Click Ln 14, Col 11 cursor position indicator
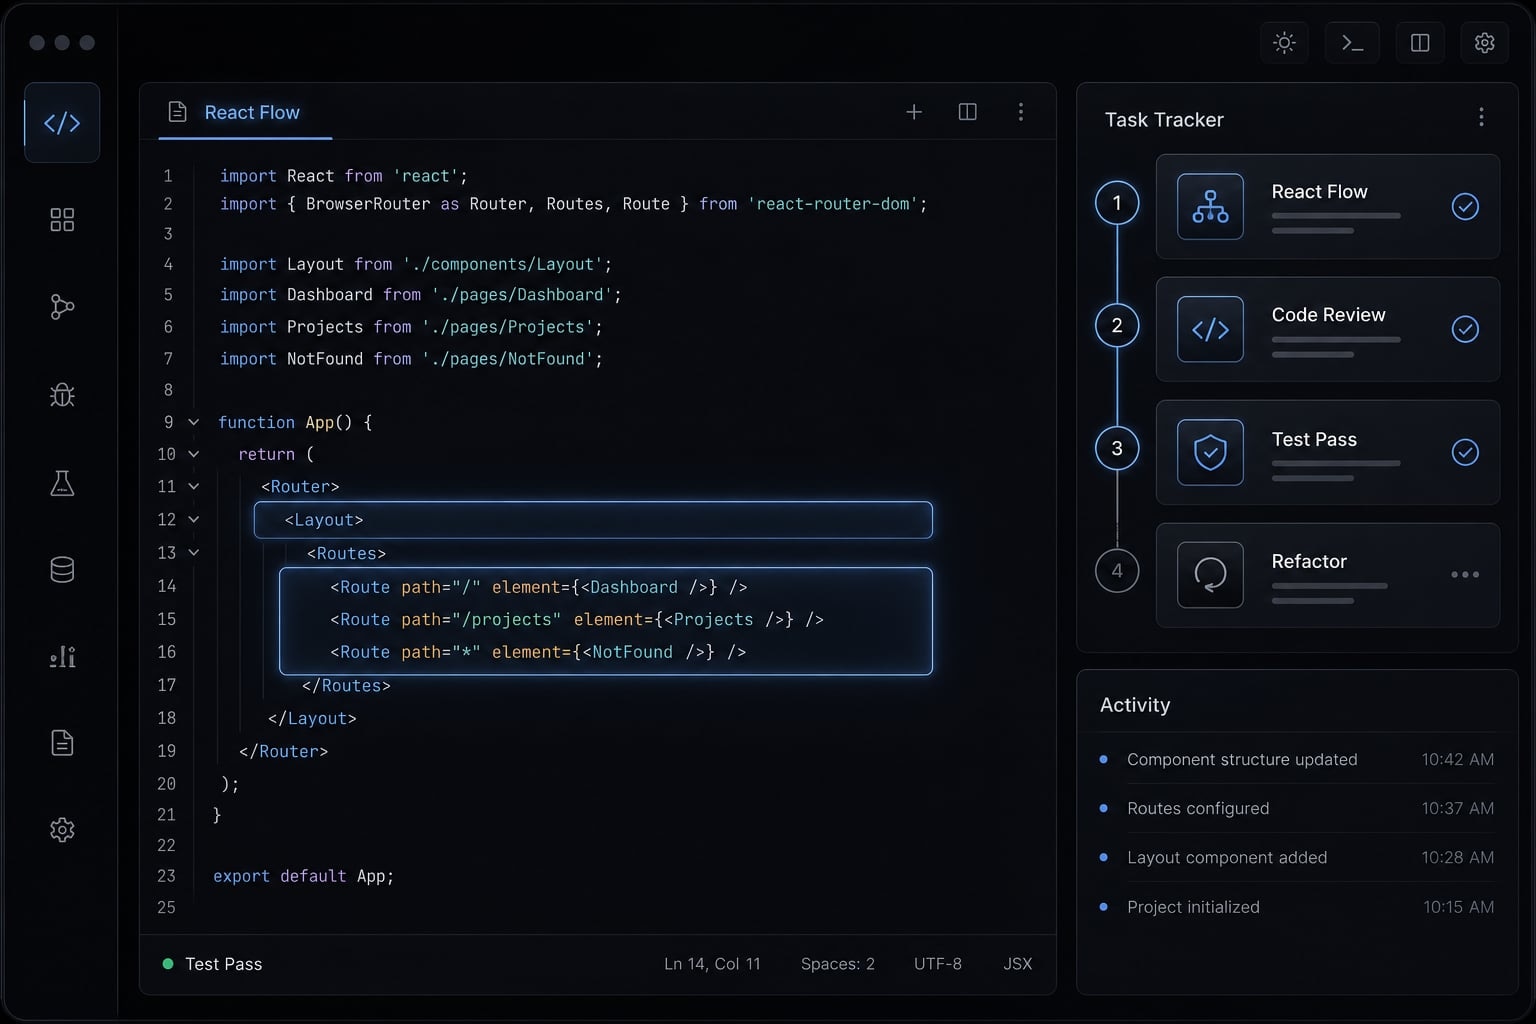This screenshot has width=1536, height=1024. click(x=712, y=964)
